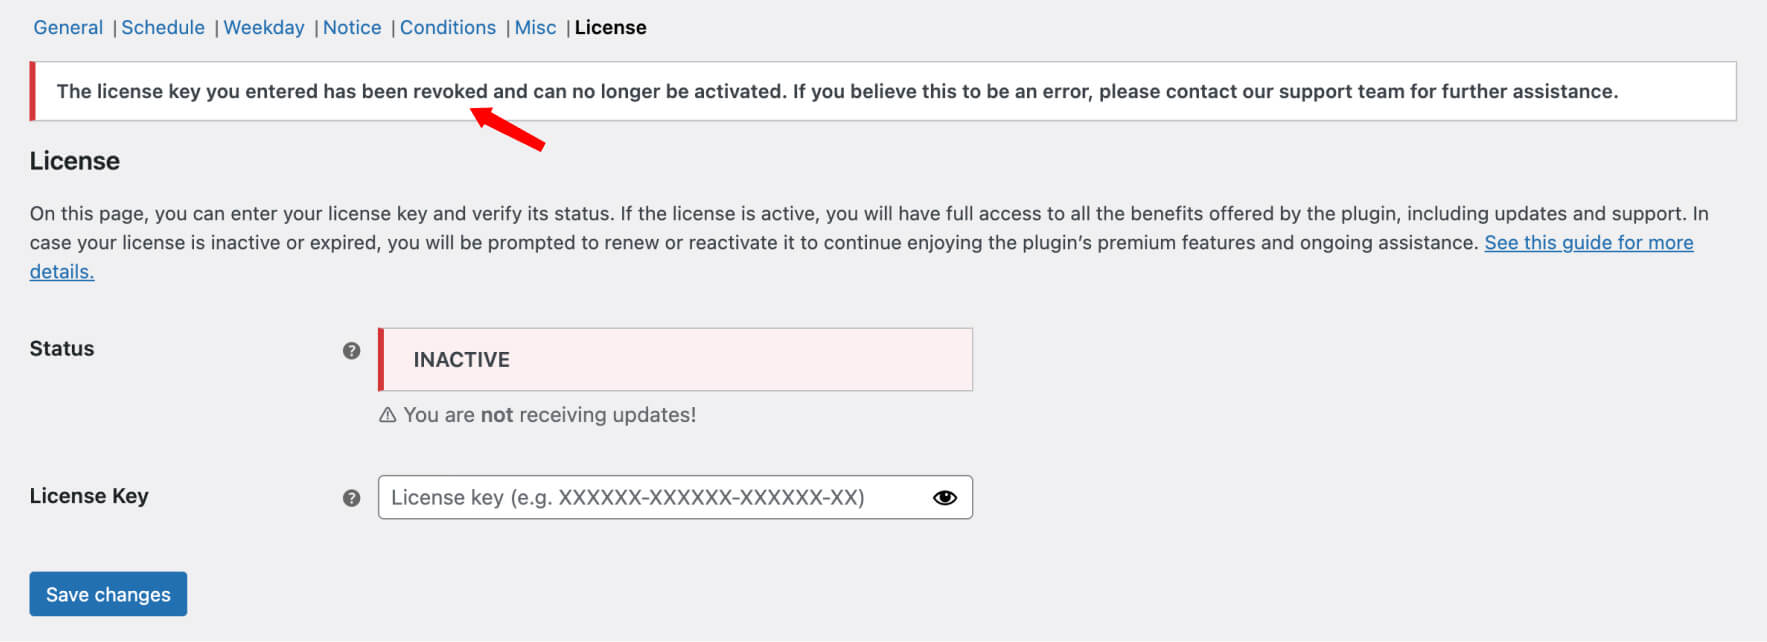Go to the Weekday tab
The height and width of the screenshot is (642, 1767).
click(x=264, y=28)
